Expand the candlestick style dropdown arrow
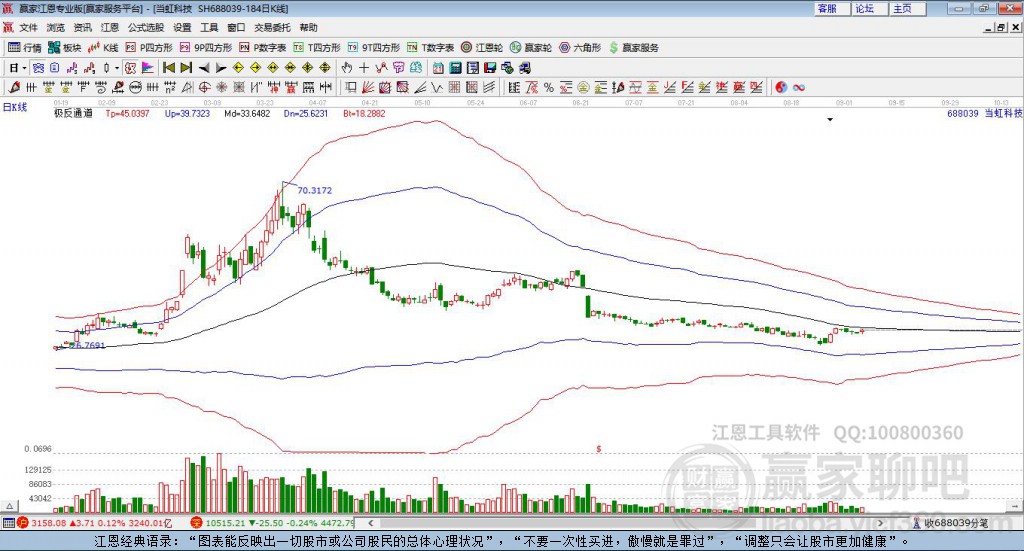This screenshot has width=1024, height=551. tap(117, 68)
